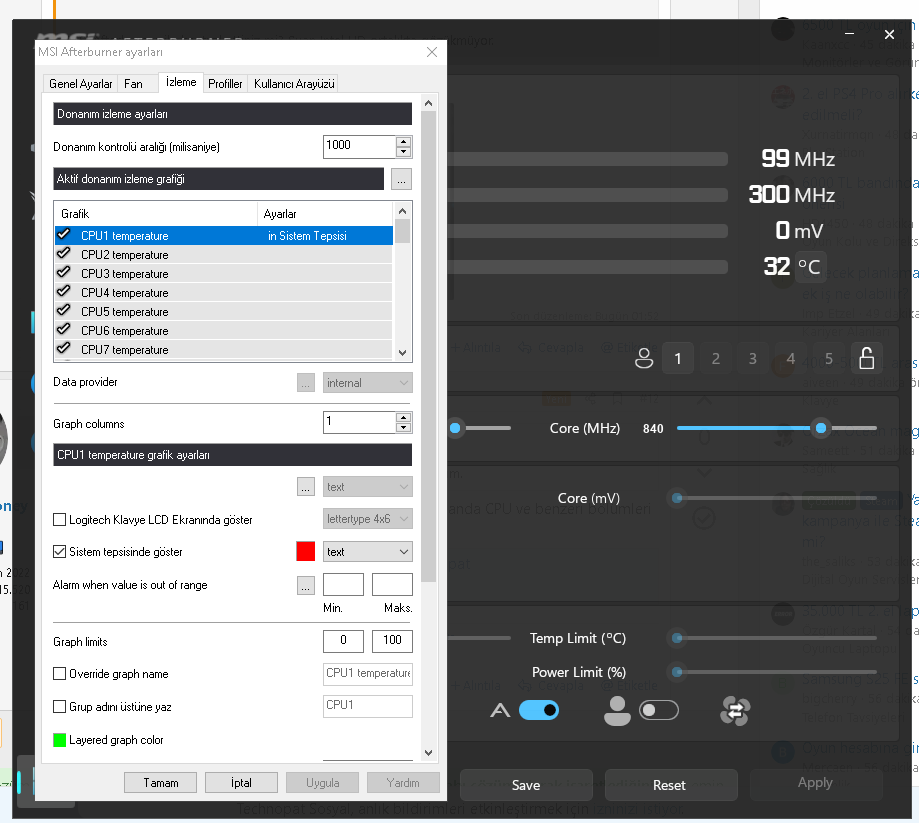Toggle the CPU3 temperature checkmark

tap(64, 273)
